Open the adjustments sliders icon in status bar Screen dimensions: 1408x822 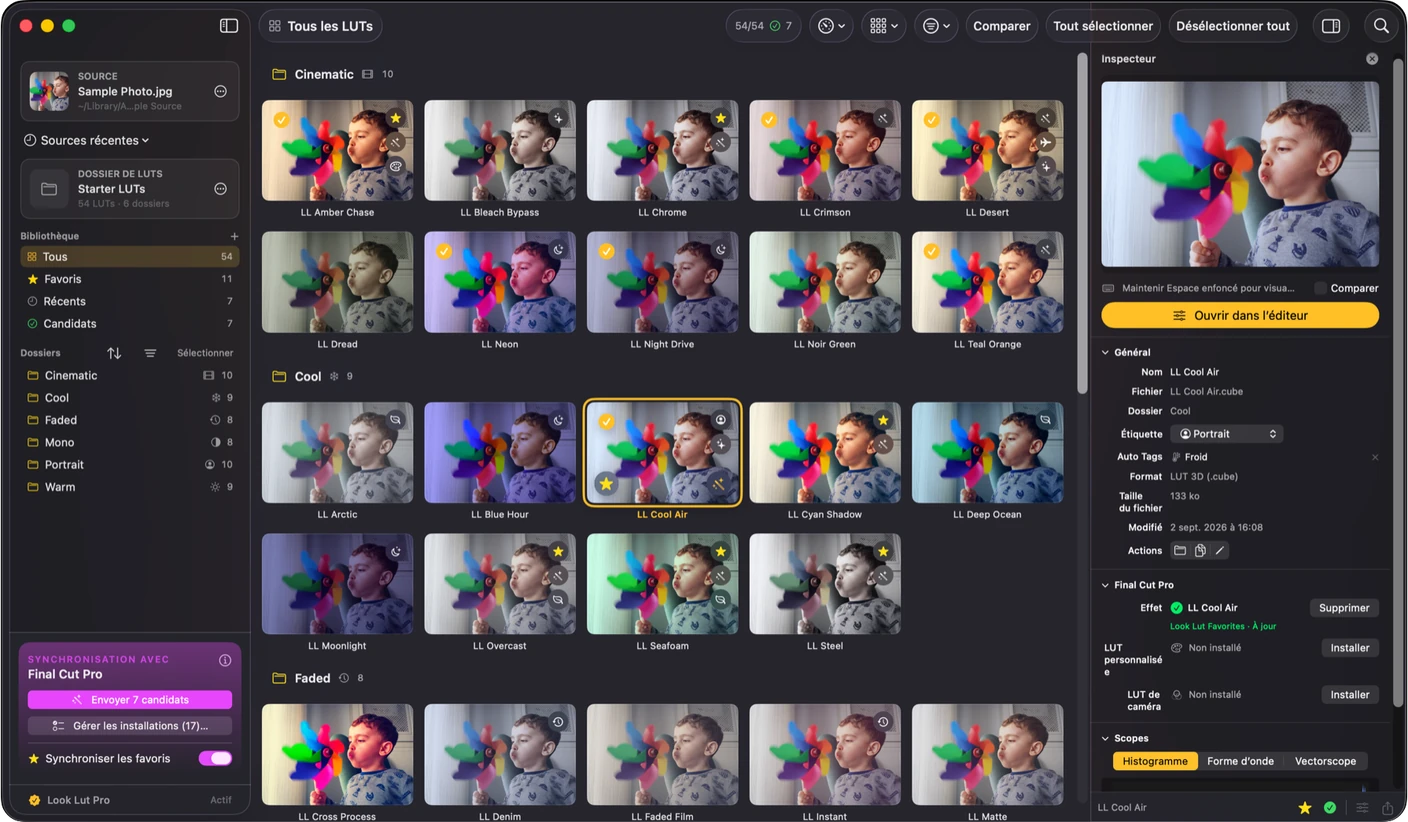pos(1362,808)
